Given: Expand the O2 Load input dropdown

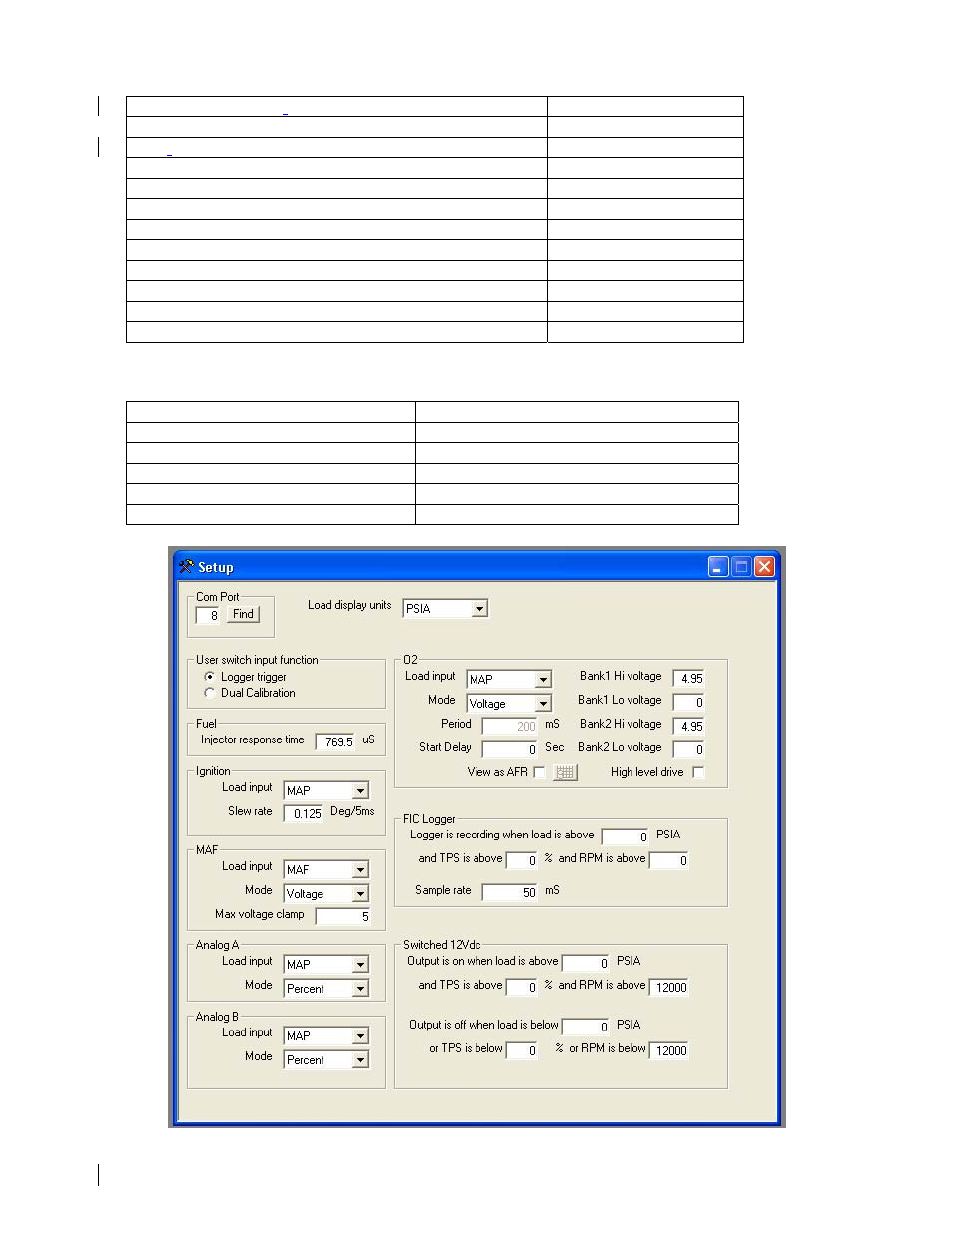Looking at the screenshot, I should 543,680.
